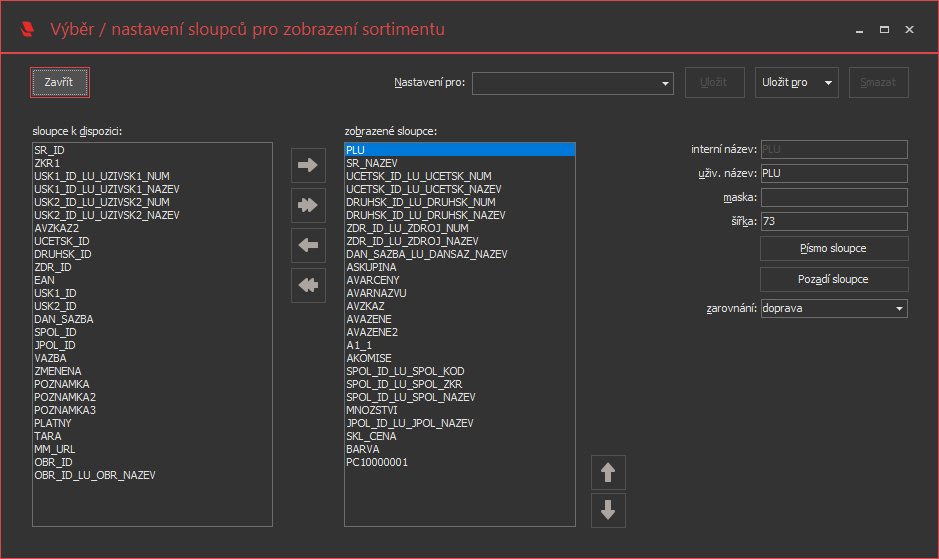Image resolution: width=939 pixels, height=559 pixels.
Task: Move displayed column up with up arrow
Action: coord(608,473)
